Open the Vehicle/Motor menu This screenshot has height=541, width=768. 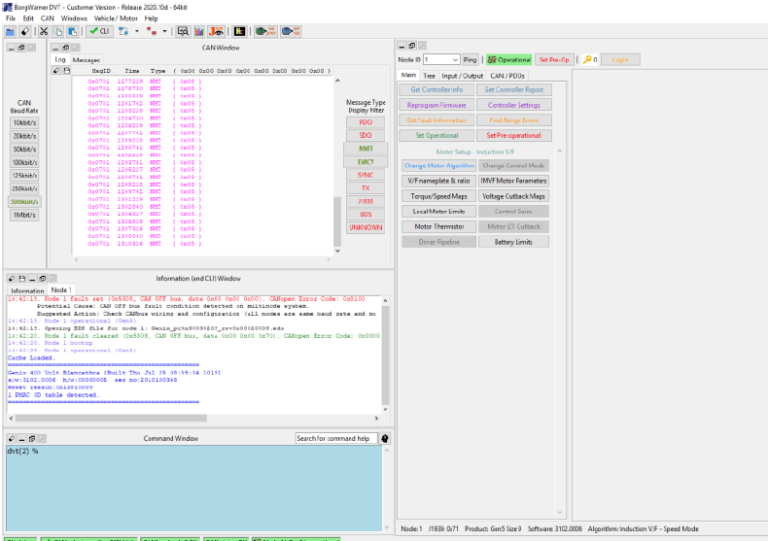click(x=116, y=18)
